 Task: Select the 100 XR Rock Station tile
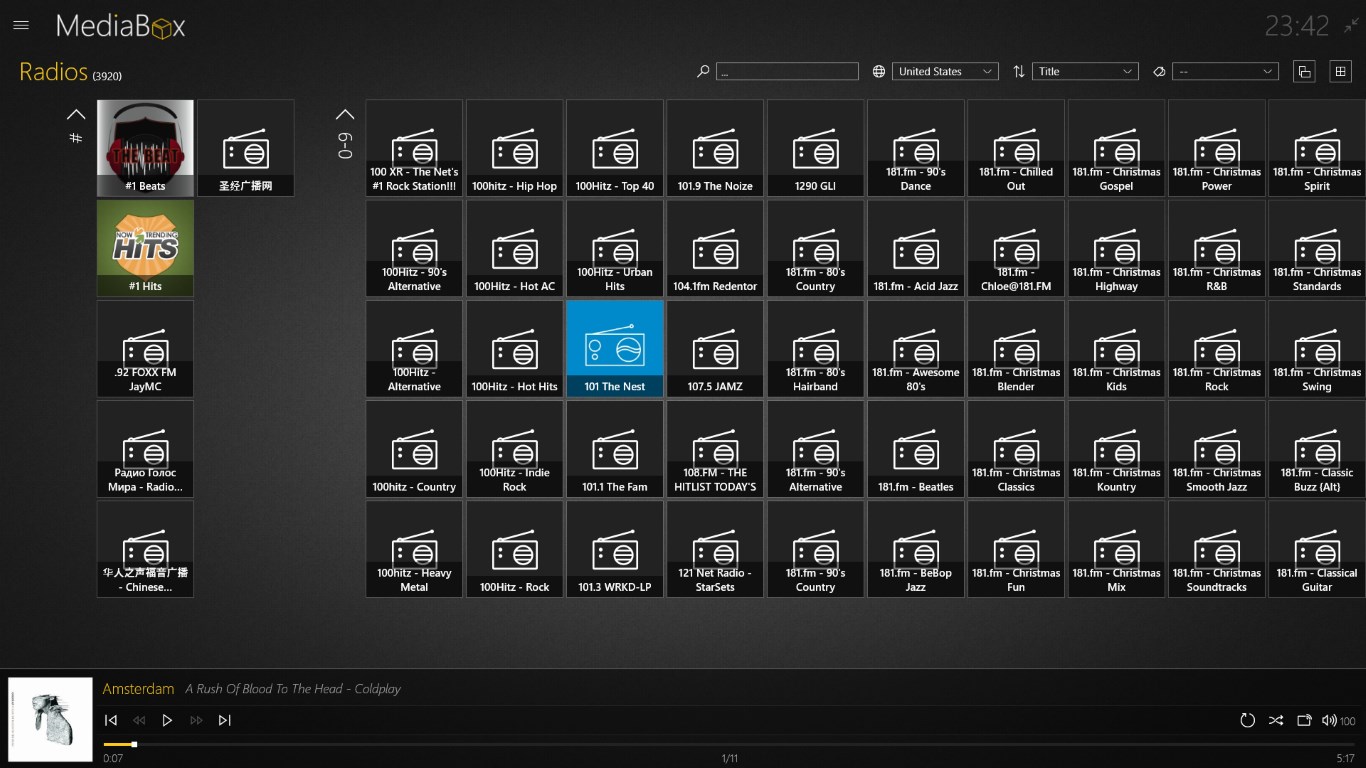coord(414,148)
